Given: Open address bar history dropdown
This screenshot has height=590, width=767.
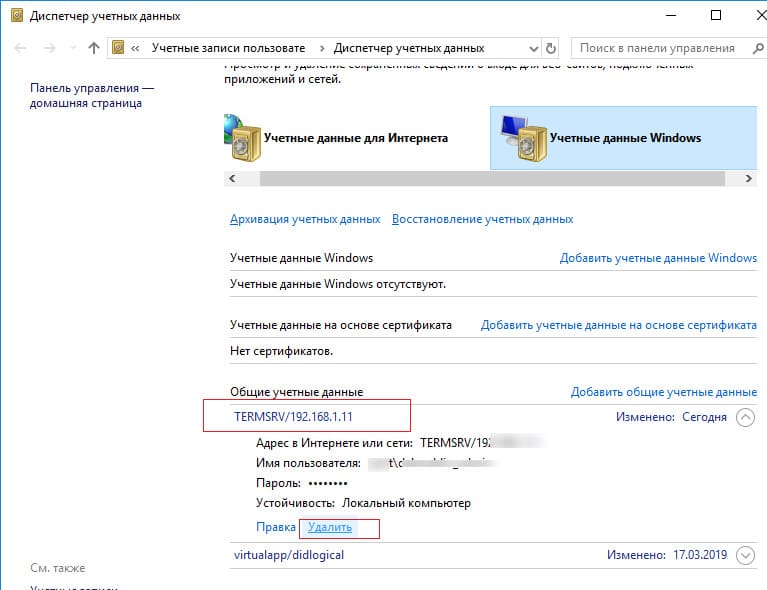Looking at the screenshot, I should [x=531, y=48].
